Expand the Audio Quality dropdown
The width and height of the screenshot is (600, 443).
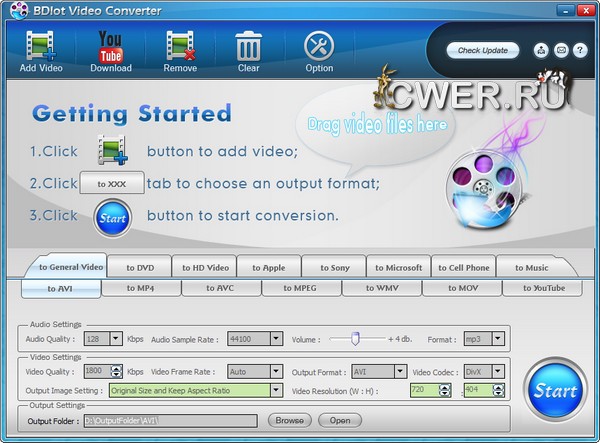(x=116, y=339)
